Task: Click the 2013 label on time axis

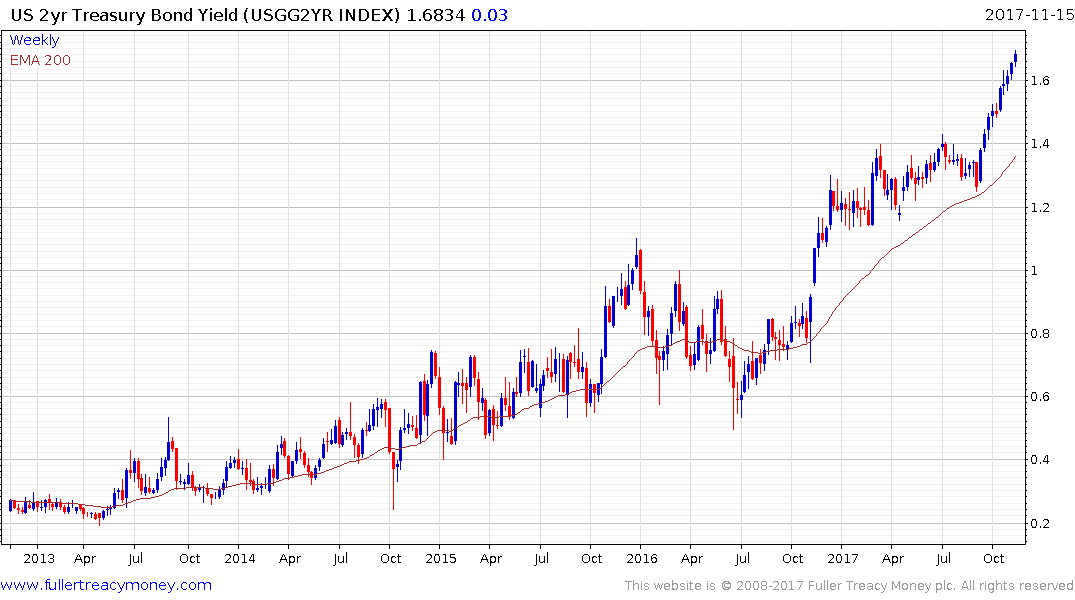Action: coord(39,558)
